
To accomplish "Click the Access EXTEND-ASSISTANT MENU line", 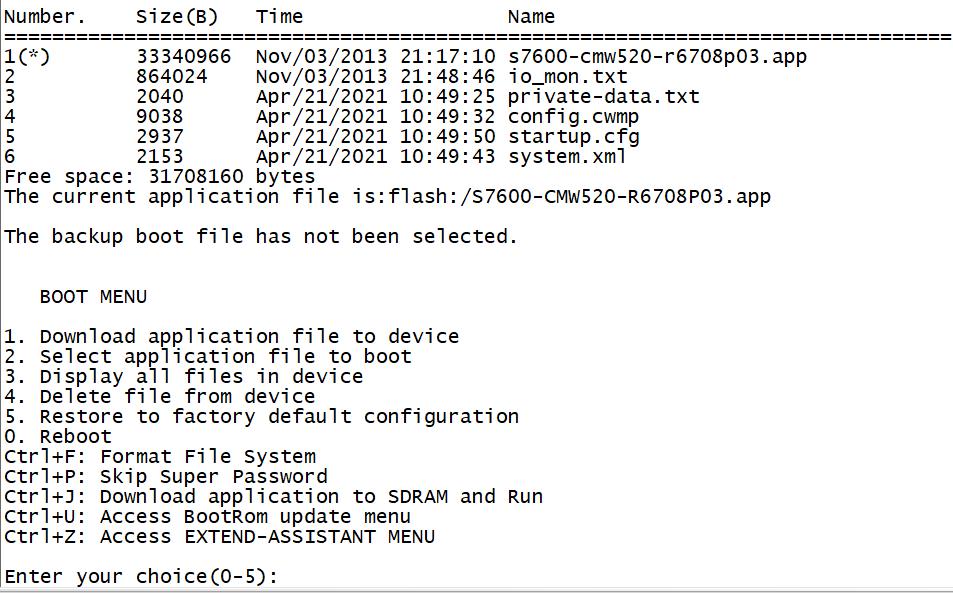I will tap(219, 537).
